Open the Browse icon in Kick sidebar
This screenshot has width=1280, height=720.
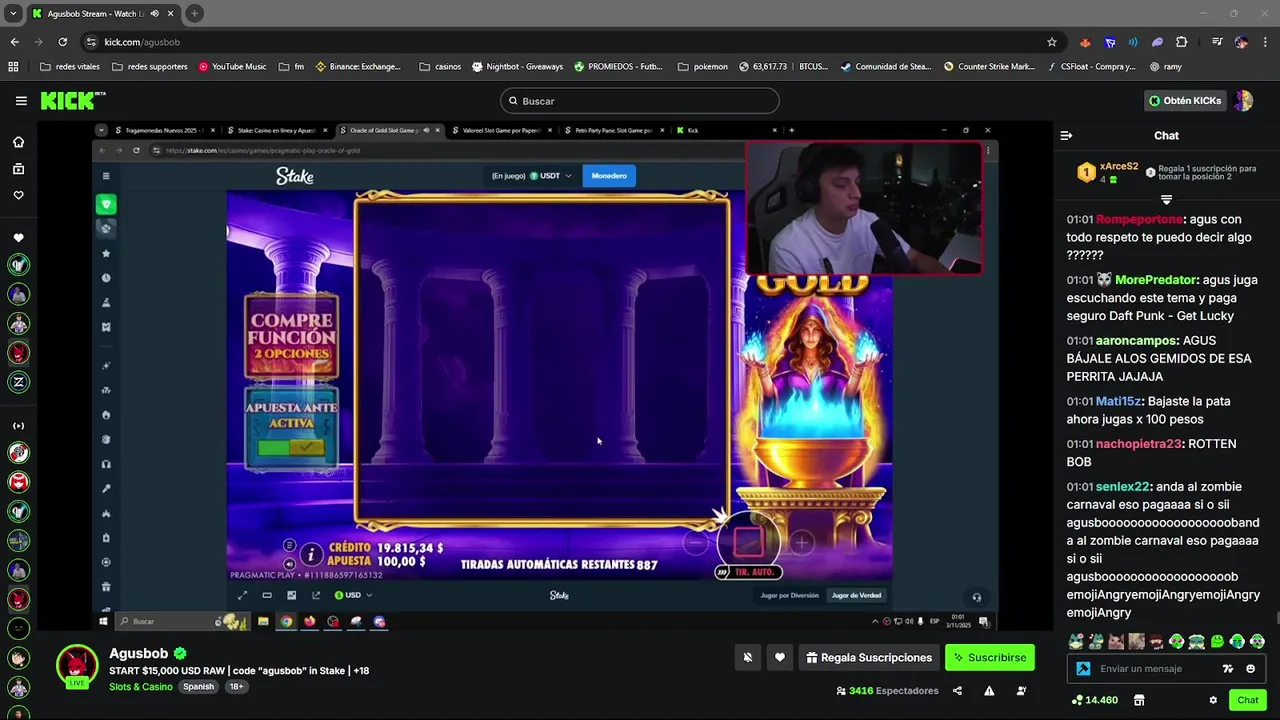click(x=18, y=169)
